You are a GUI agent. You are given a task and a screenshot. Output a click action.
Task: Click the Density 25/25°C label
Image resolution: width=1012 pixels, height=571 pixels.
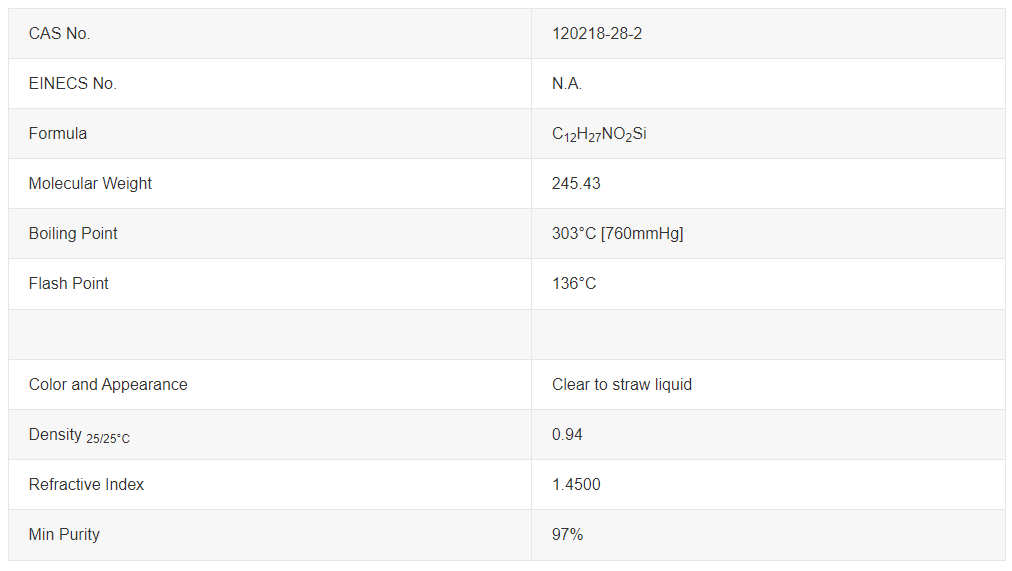(79, 436)
